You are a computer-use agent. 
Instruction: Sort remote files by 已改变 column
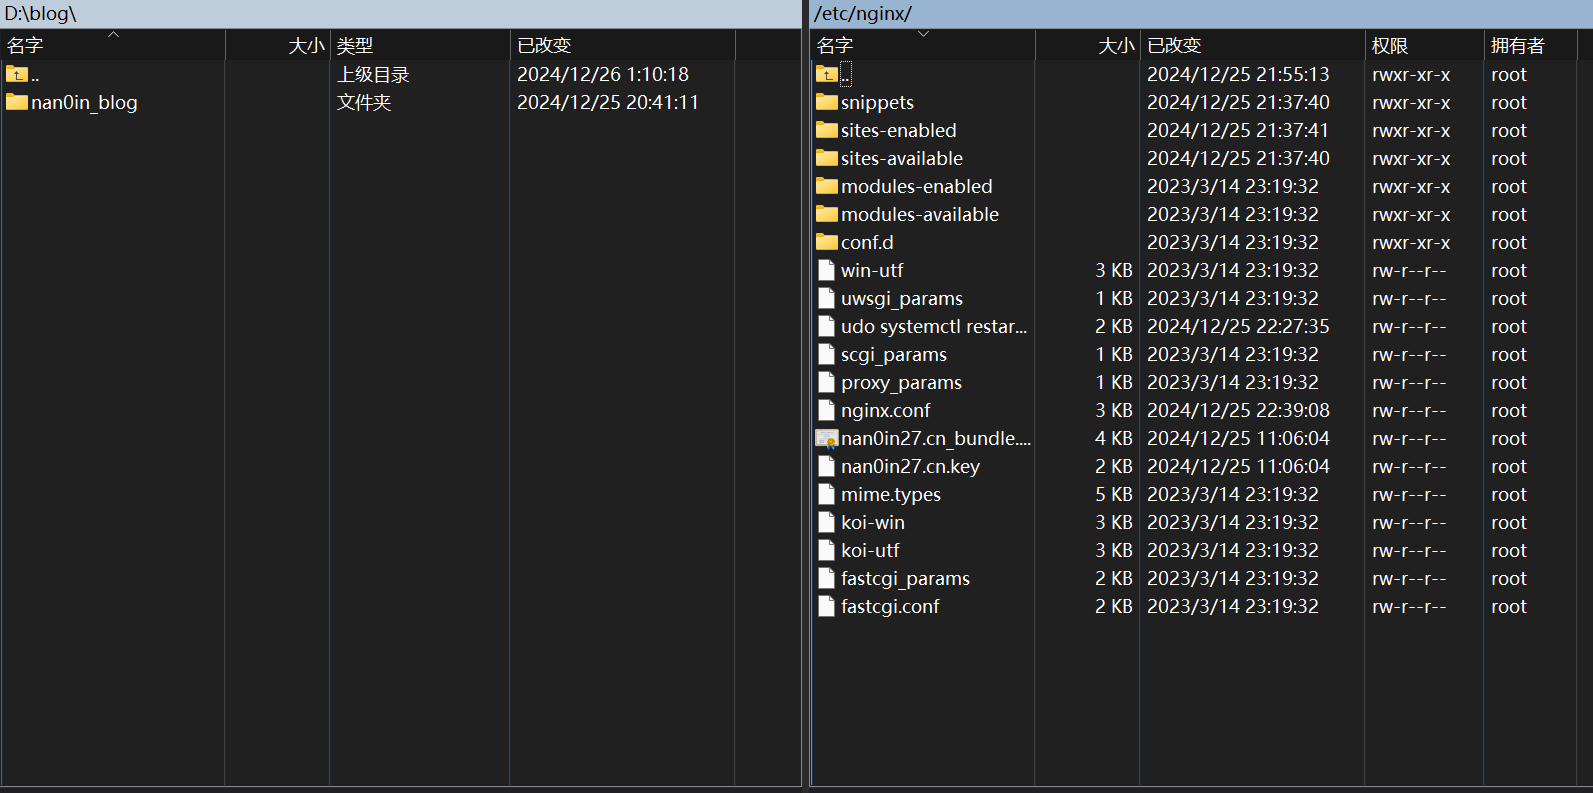(x=1174, y=45)
